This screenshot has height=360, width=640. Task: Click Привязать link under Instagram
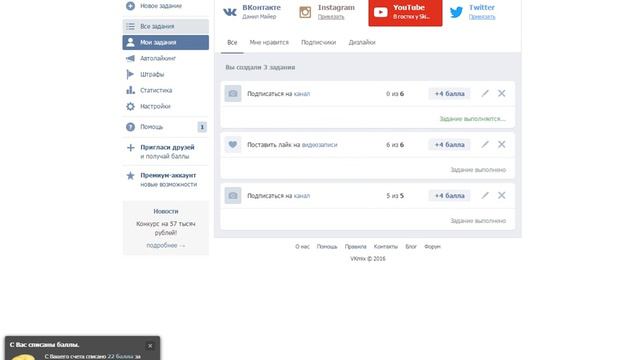click(x=331, y=17)
